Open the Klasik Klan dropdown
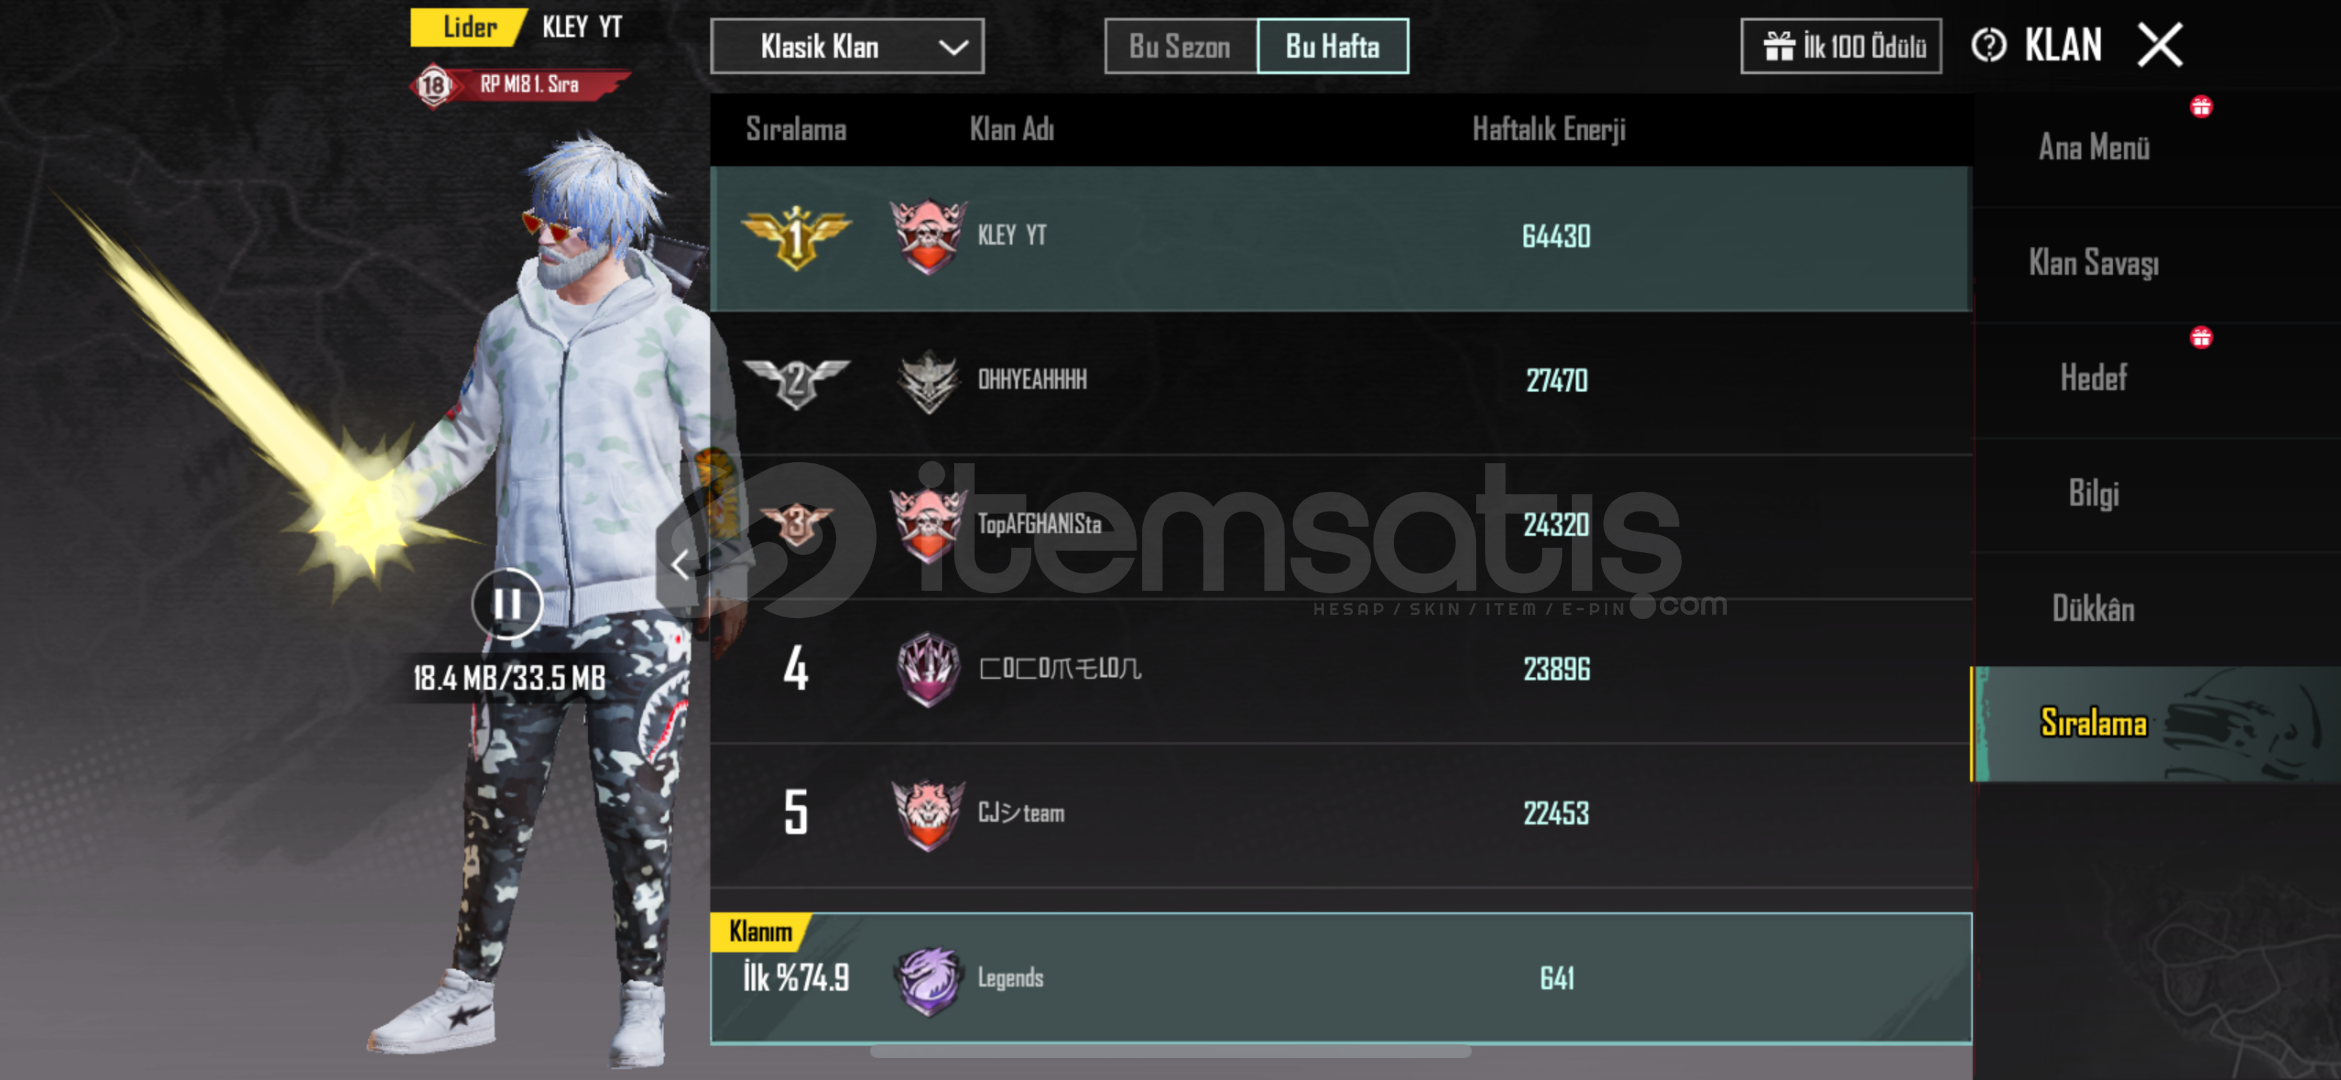Image resolution: width=2341 pixels, height=1080 pixels. [x=847, y=46]
